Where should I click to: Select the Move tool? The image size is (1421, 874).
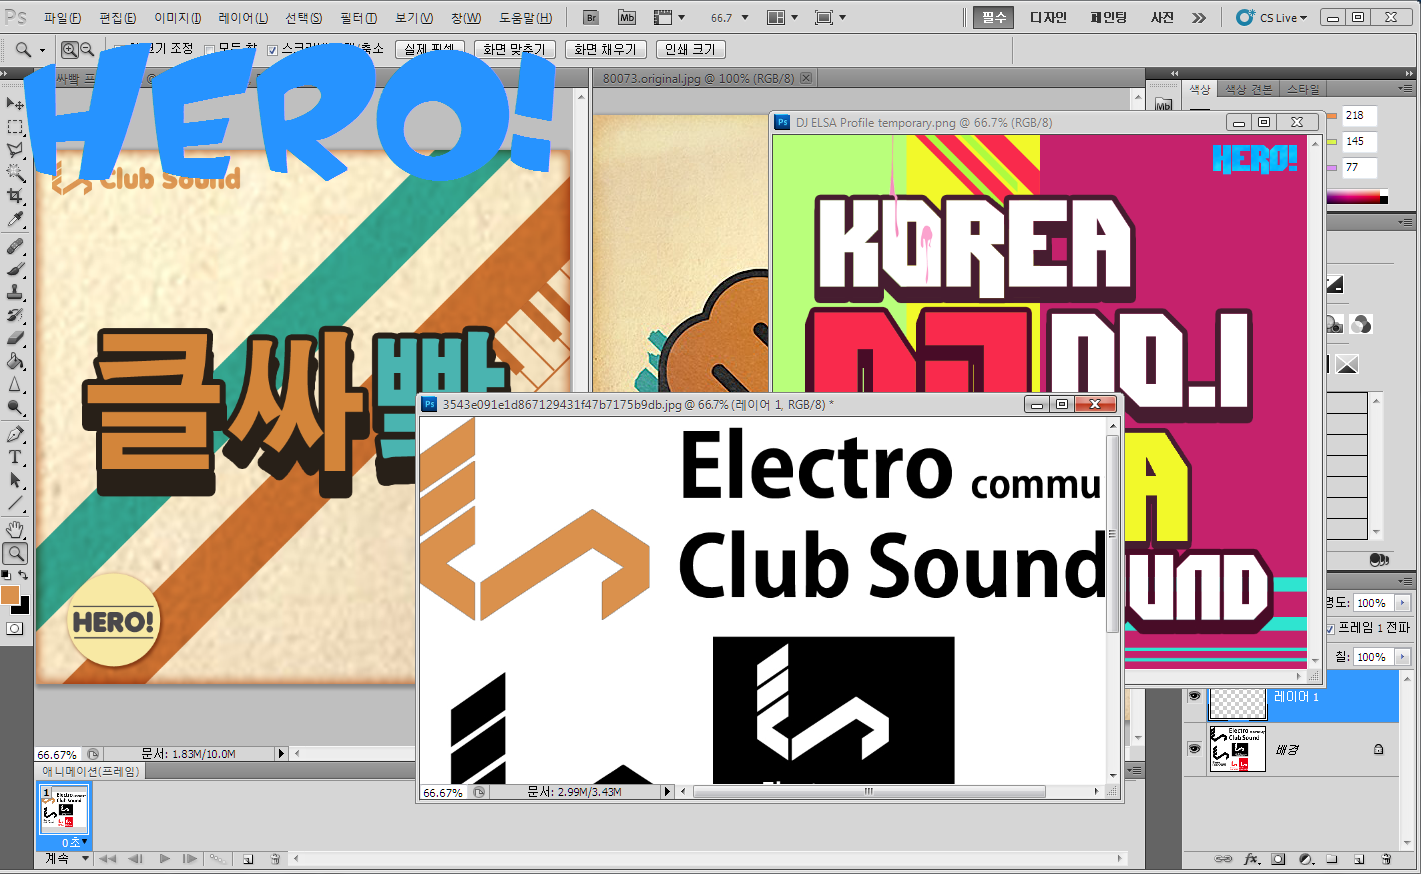[15, 104]
